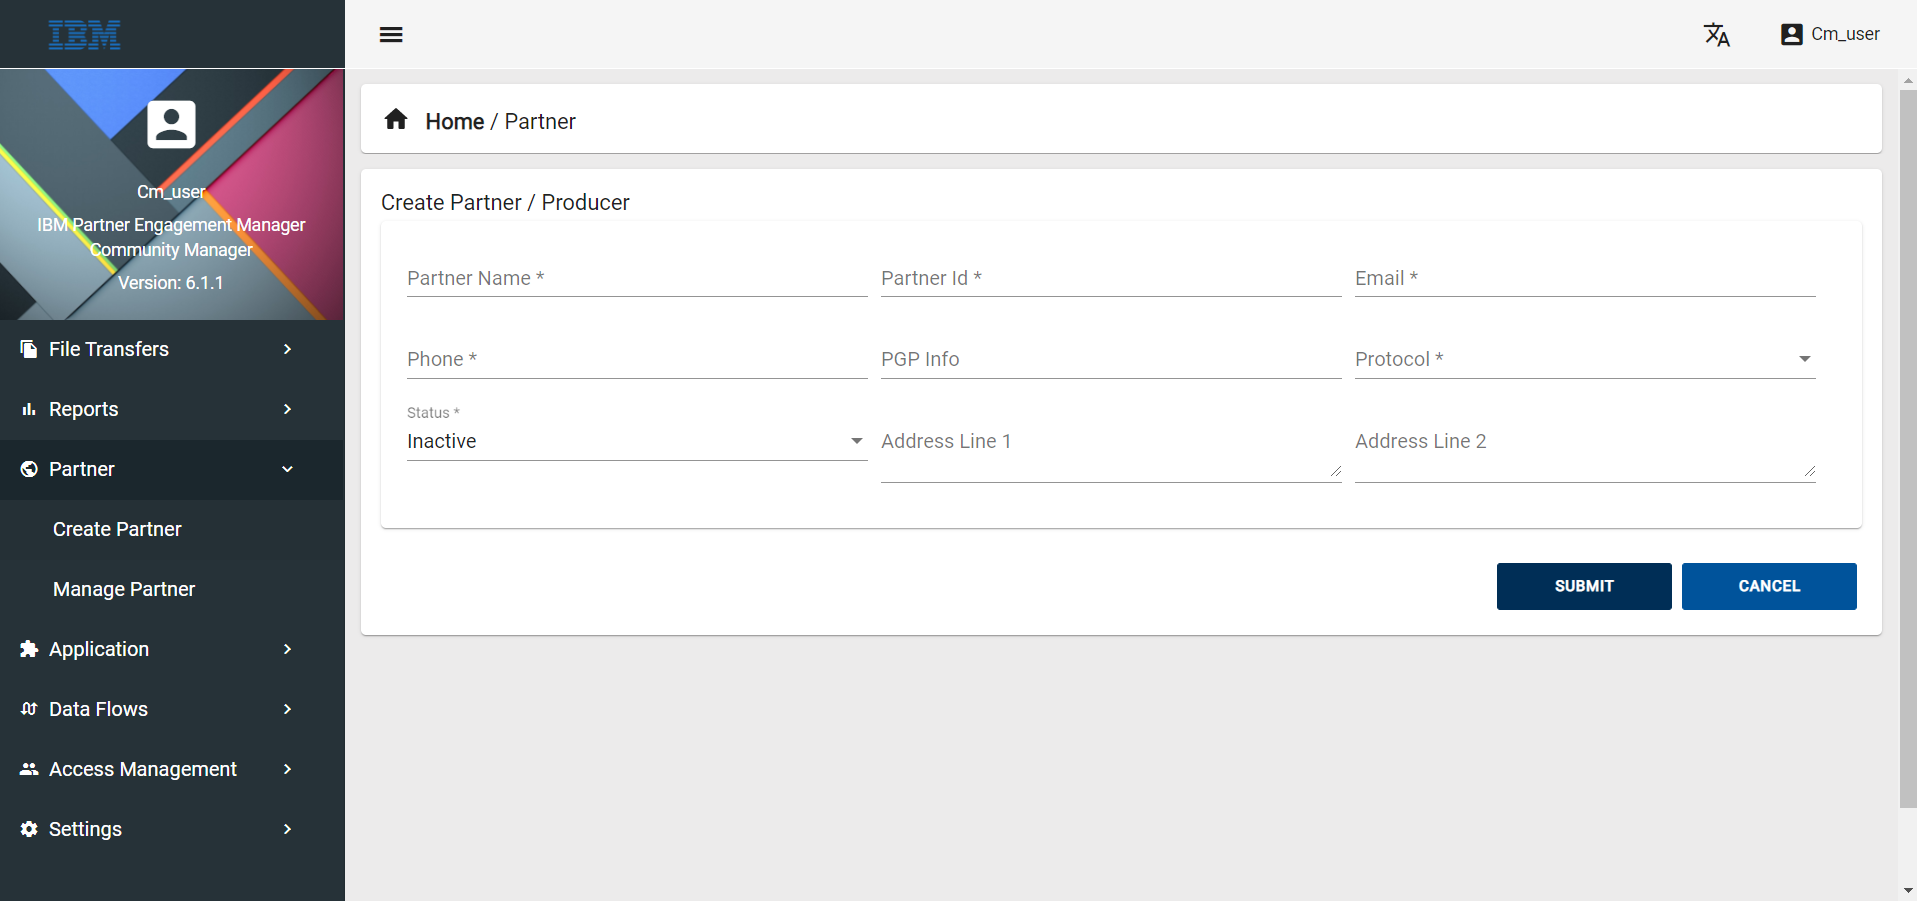Click the SUBMIT button
This screenshot has width=1917, height=901.
coord(1584,586)
